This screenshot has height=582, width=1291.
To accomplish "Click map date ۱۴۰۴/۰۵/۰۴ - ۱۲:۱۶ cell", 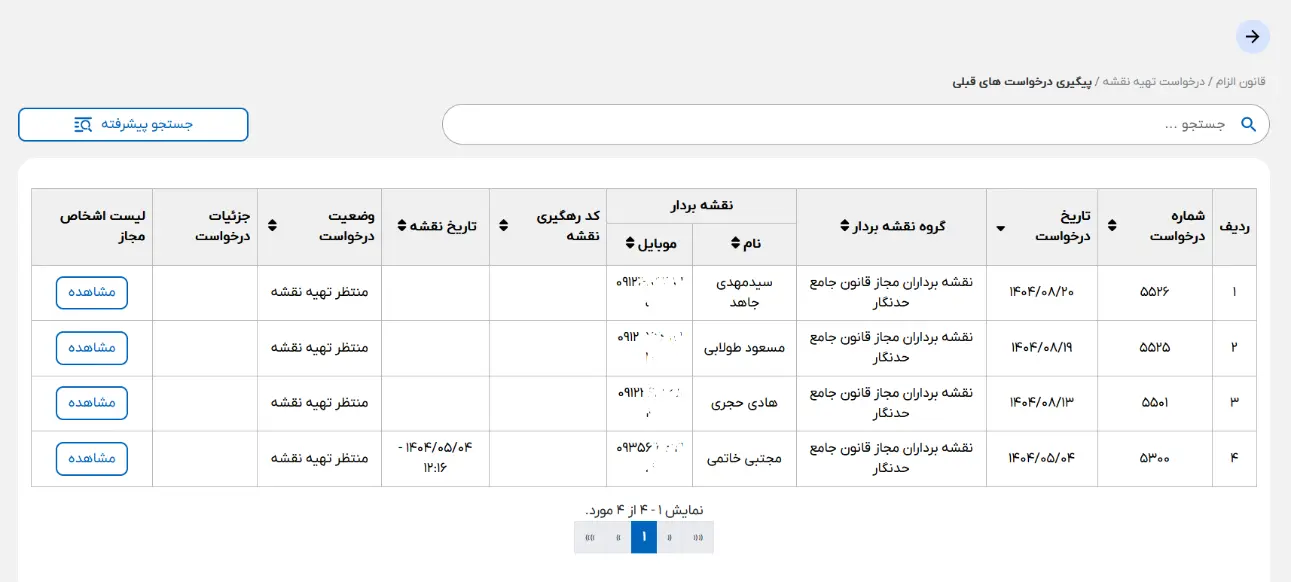I will point(435,457).
